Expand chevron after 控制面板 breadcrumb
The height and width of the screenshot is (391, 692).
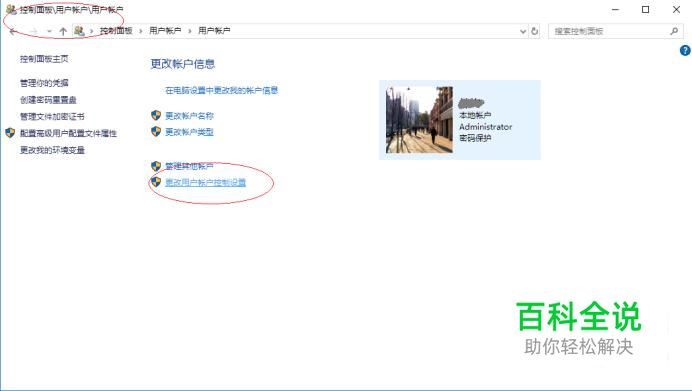tap(140, 31)
